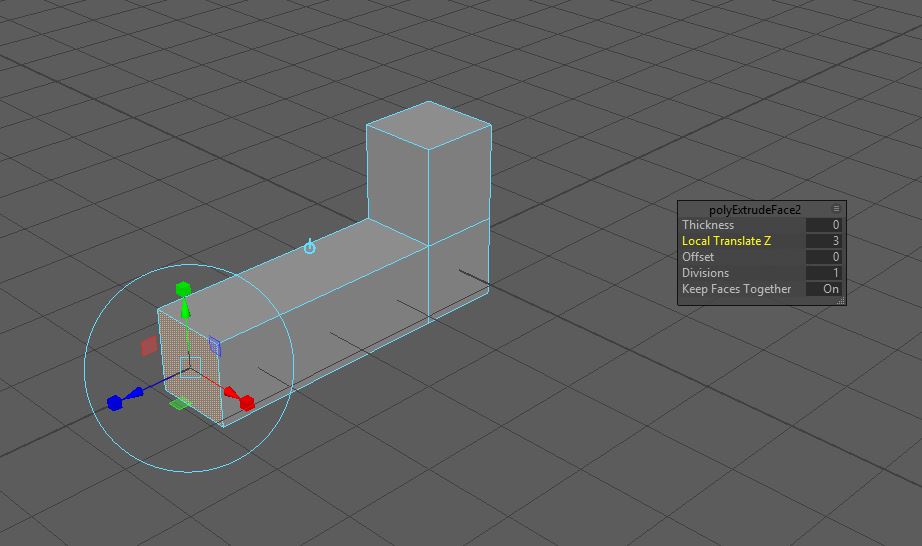Click the Keep Faces Together label
922x546 pixels.
click(736, 289)
